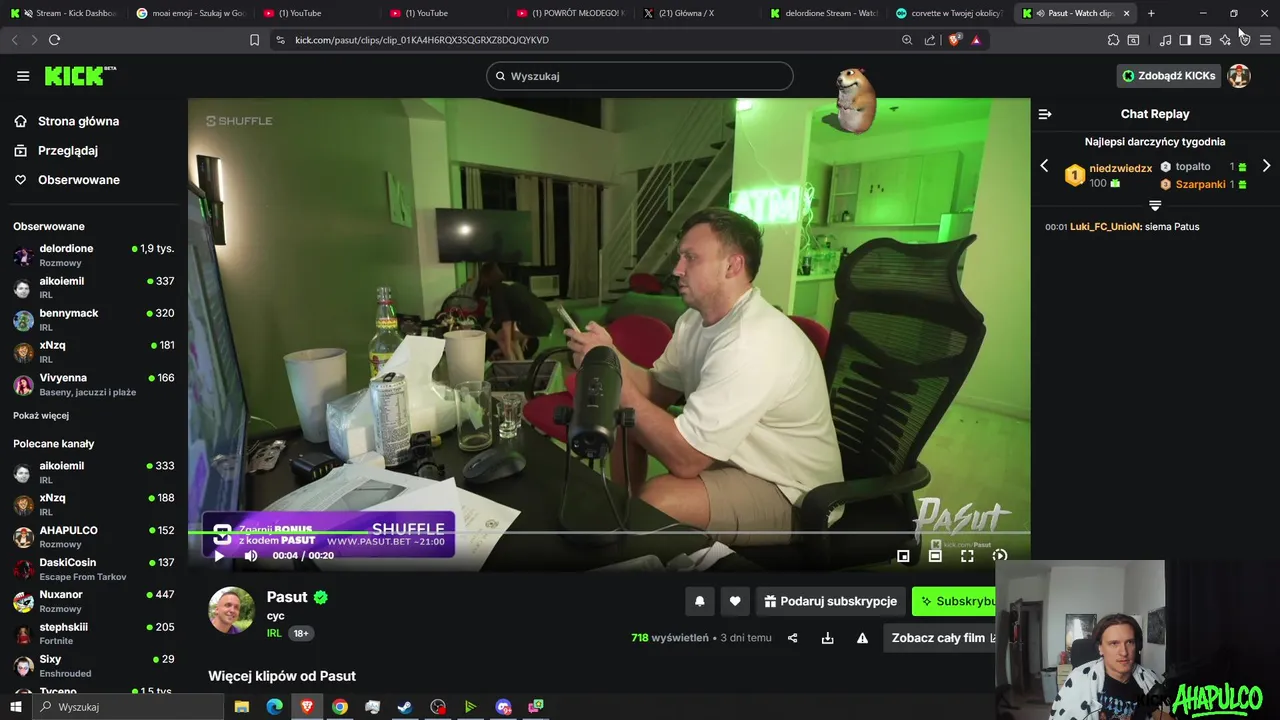Open the user profile avatar menu
This screenshot has width=1280, height=720.
1239,76
